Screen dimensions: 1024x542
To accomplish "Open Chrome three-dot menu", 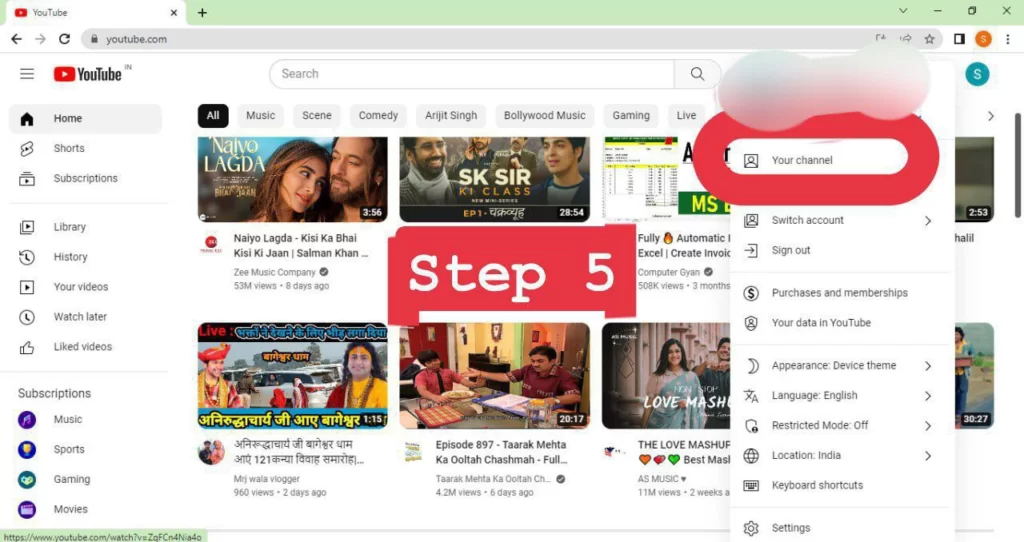I will (1008, 39).
